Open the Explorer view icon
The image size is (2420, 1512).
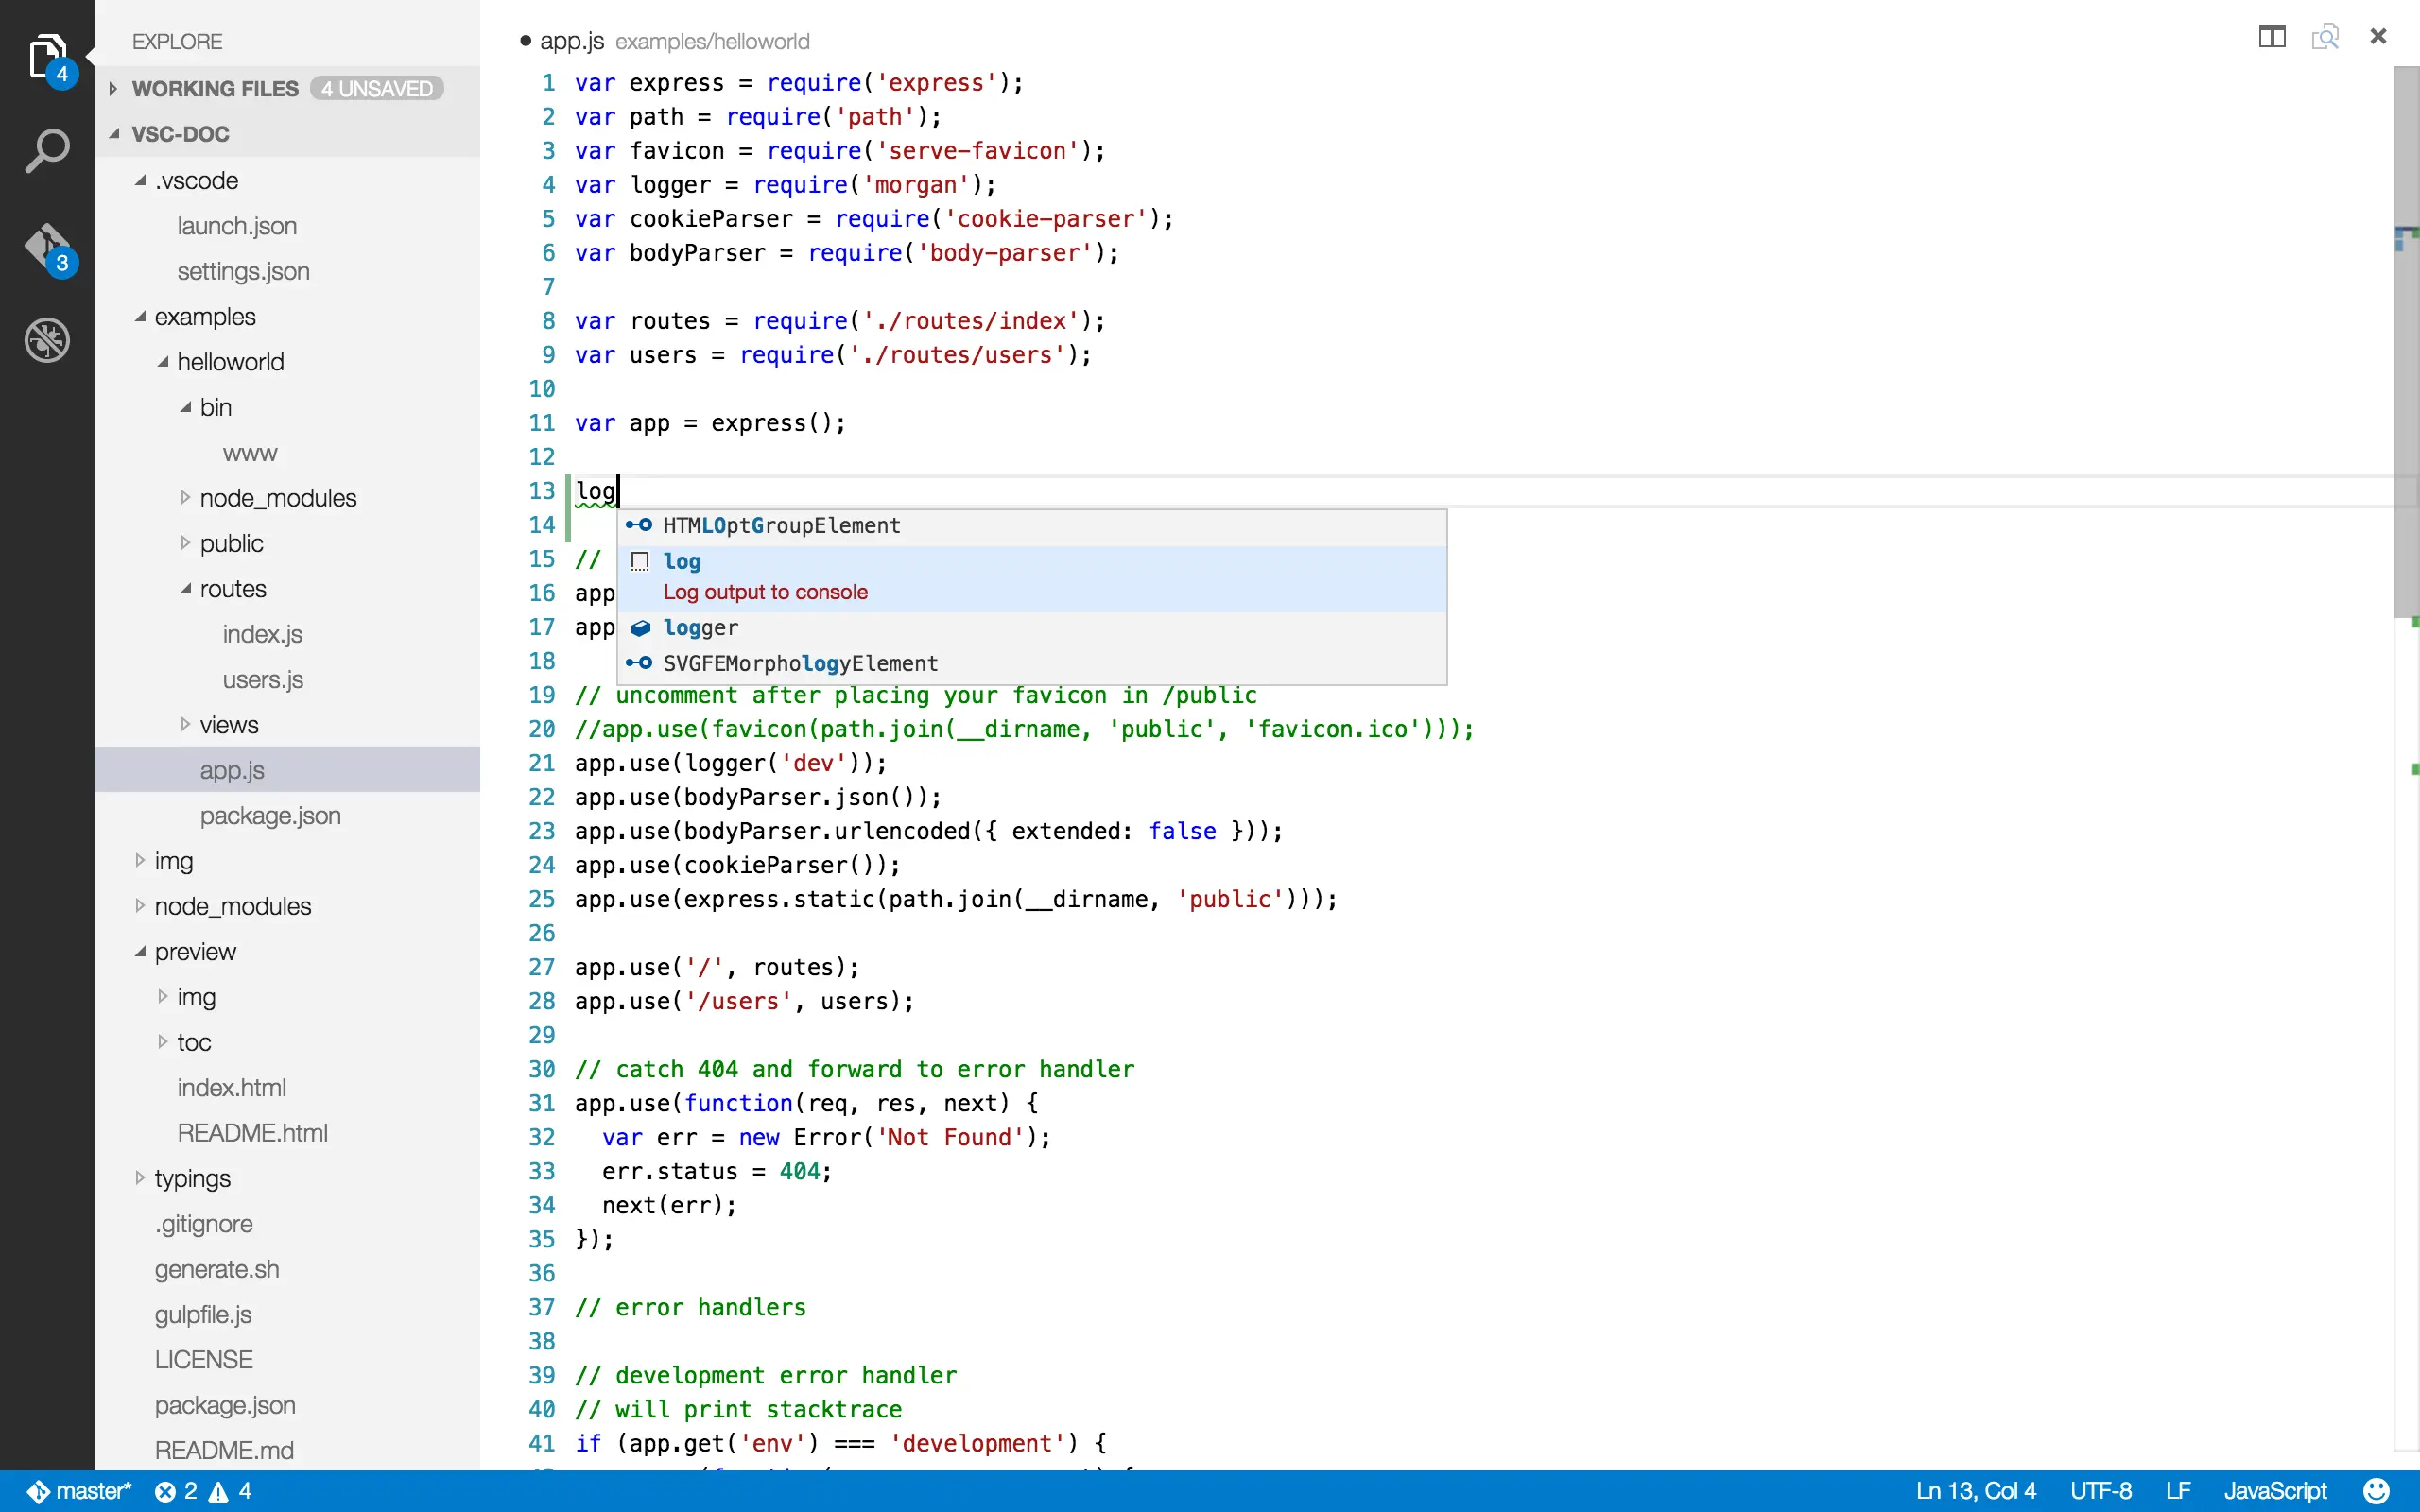click(x=47, y=57)
